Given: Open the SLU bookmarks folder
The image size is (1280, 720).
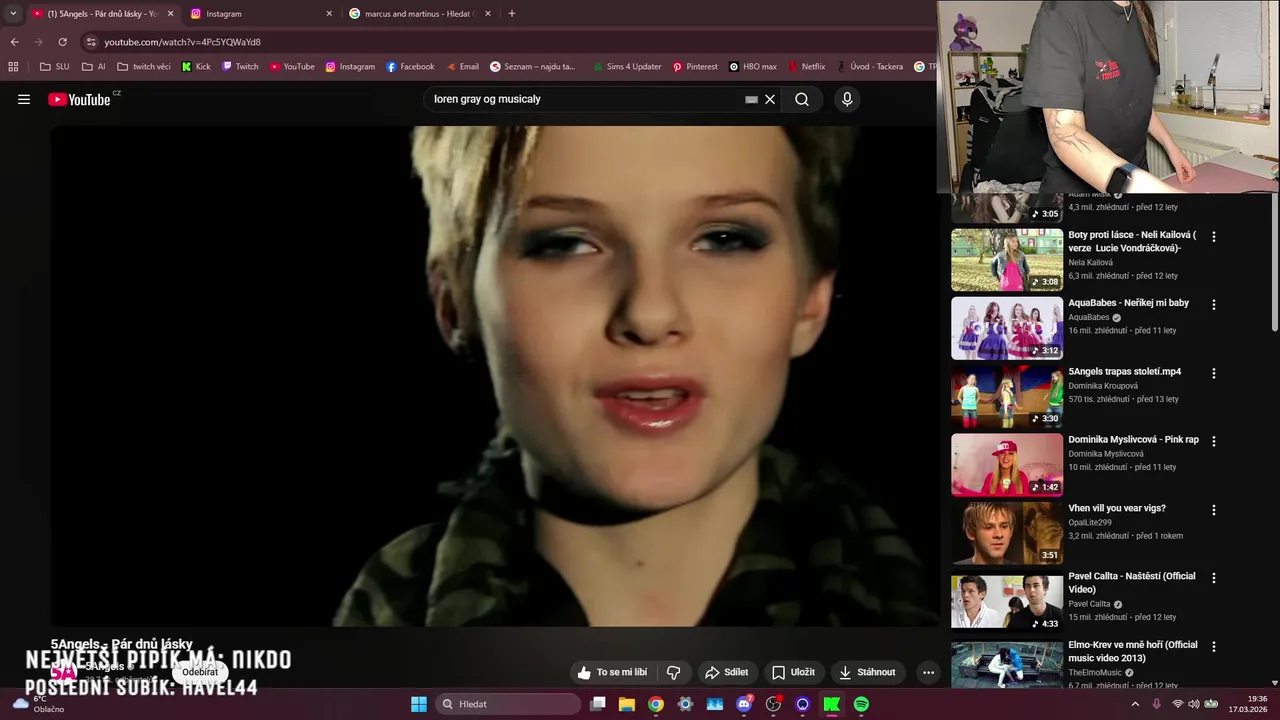Looking at the screenshot, I should pos(54,67).
